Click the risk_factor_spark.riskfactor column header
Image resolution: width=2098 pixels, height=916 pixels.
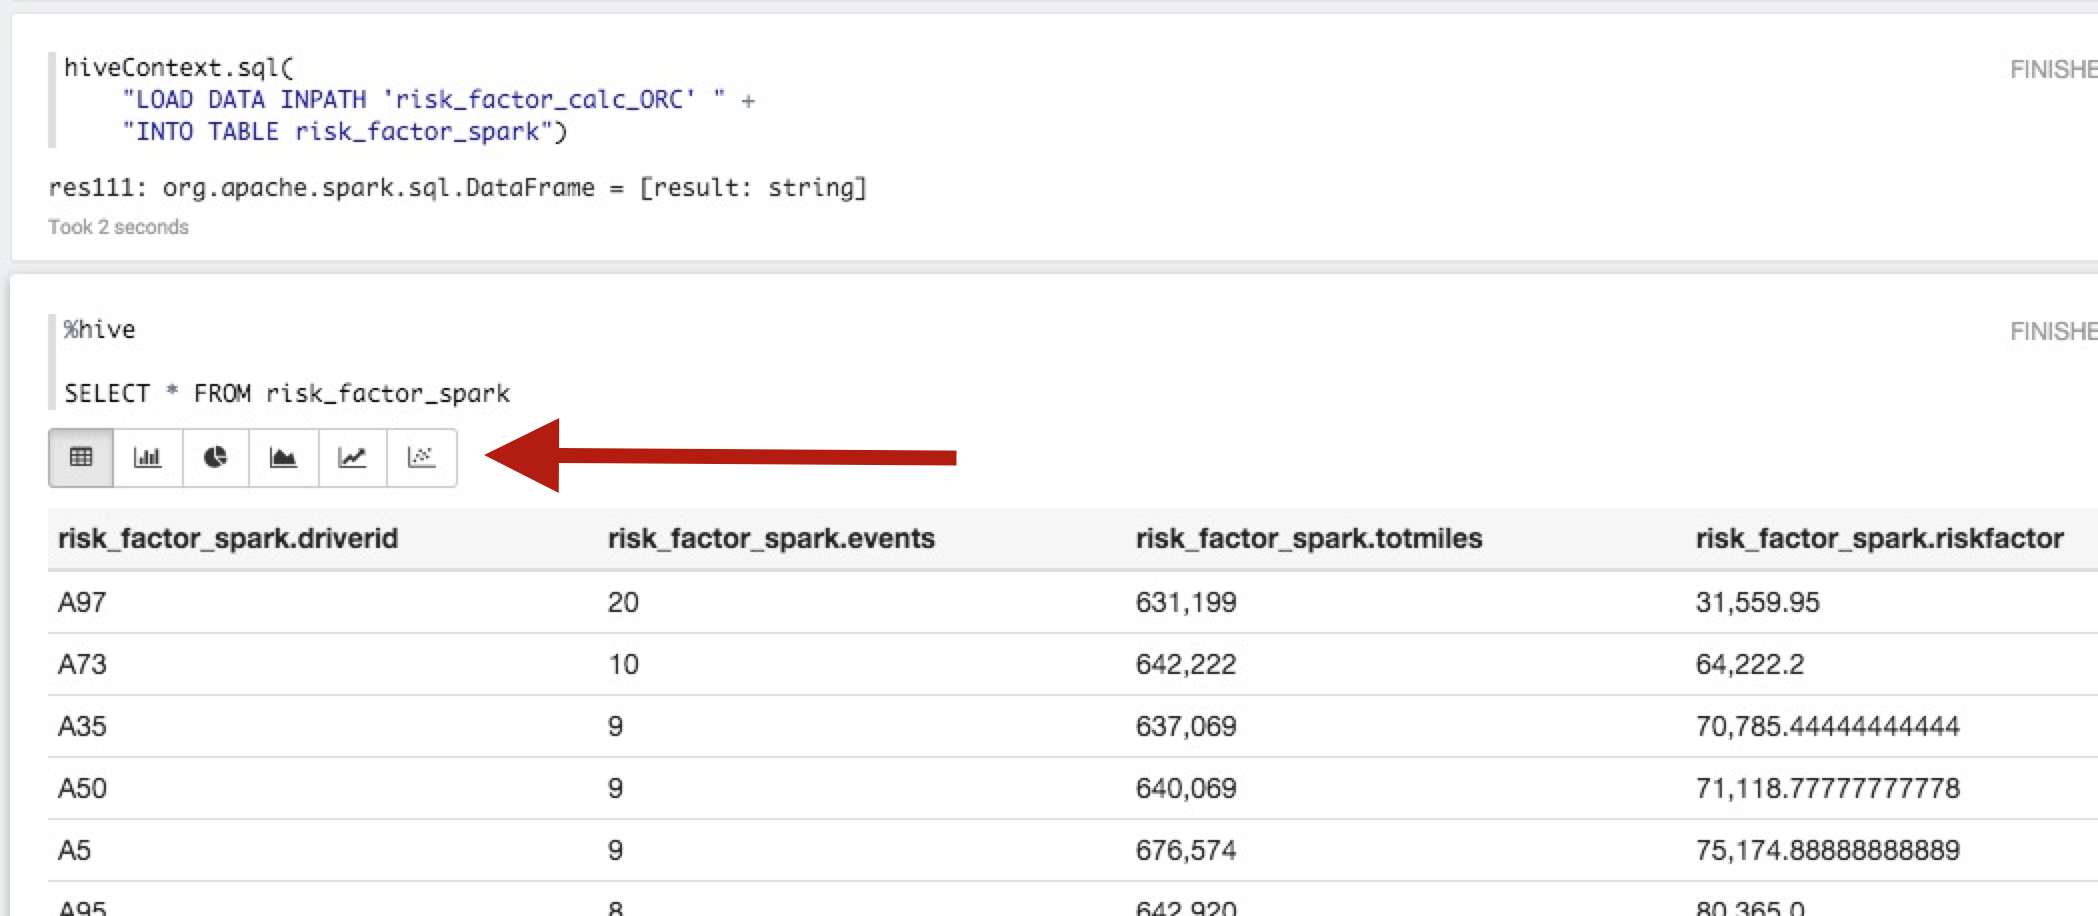point(1880,538)
